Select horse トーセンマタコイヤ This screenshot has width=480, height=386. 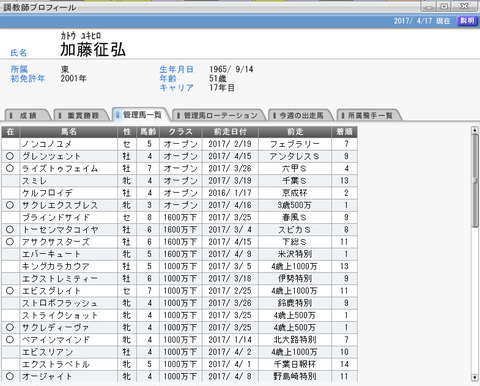pos(60,229)
